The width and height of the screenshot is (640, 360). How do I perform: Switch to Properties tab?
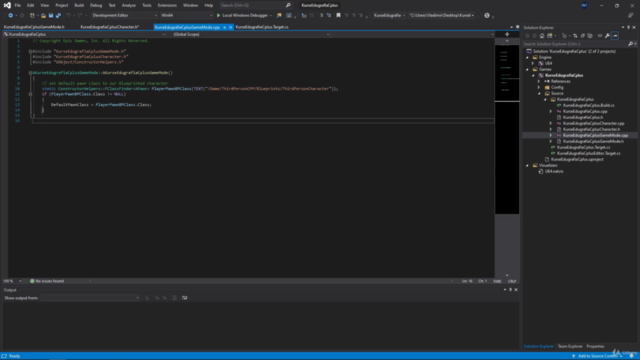point(595,347)
